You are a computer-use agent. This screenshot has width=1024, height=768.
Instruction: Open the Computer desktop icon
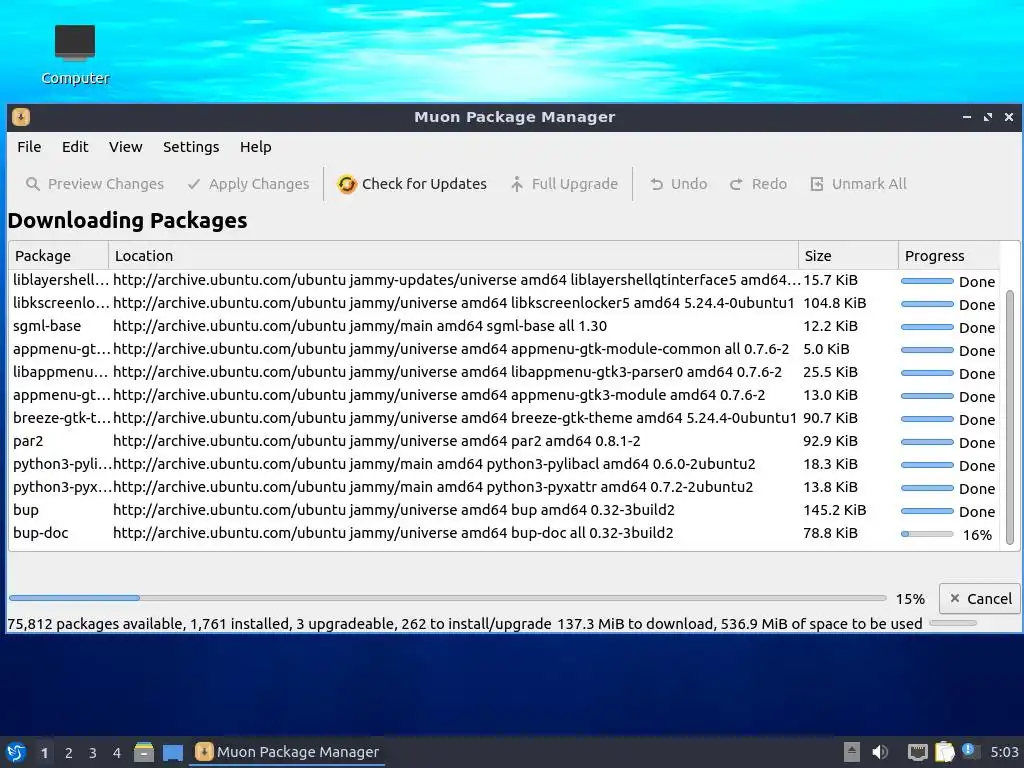pos(75,55)
